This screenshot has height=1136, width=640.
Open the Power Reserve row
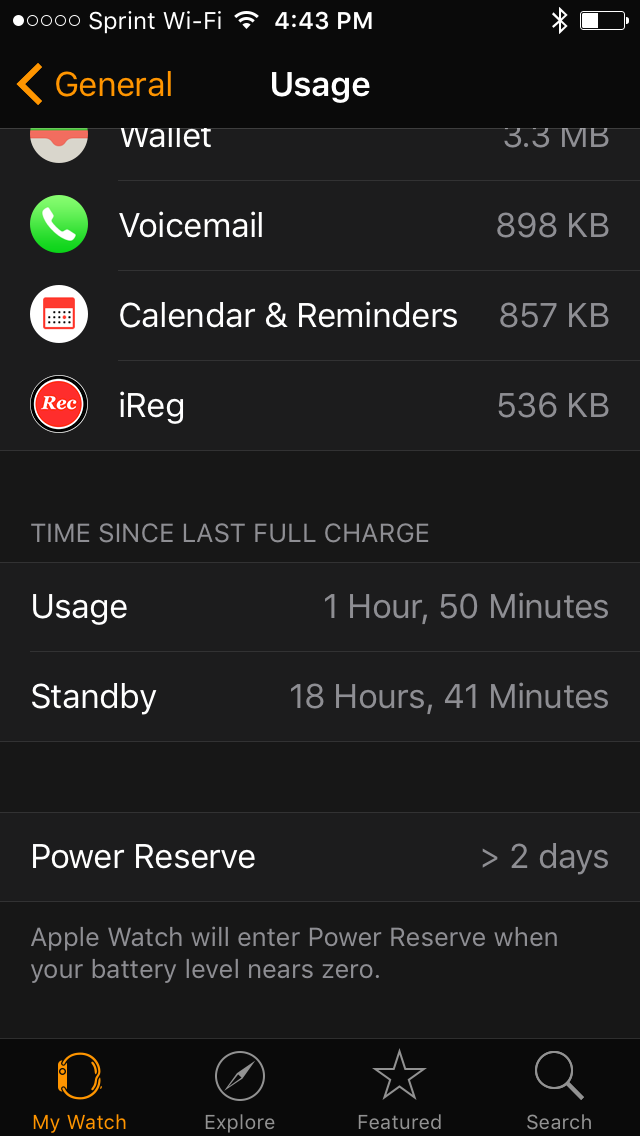[320, 857]
